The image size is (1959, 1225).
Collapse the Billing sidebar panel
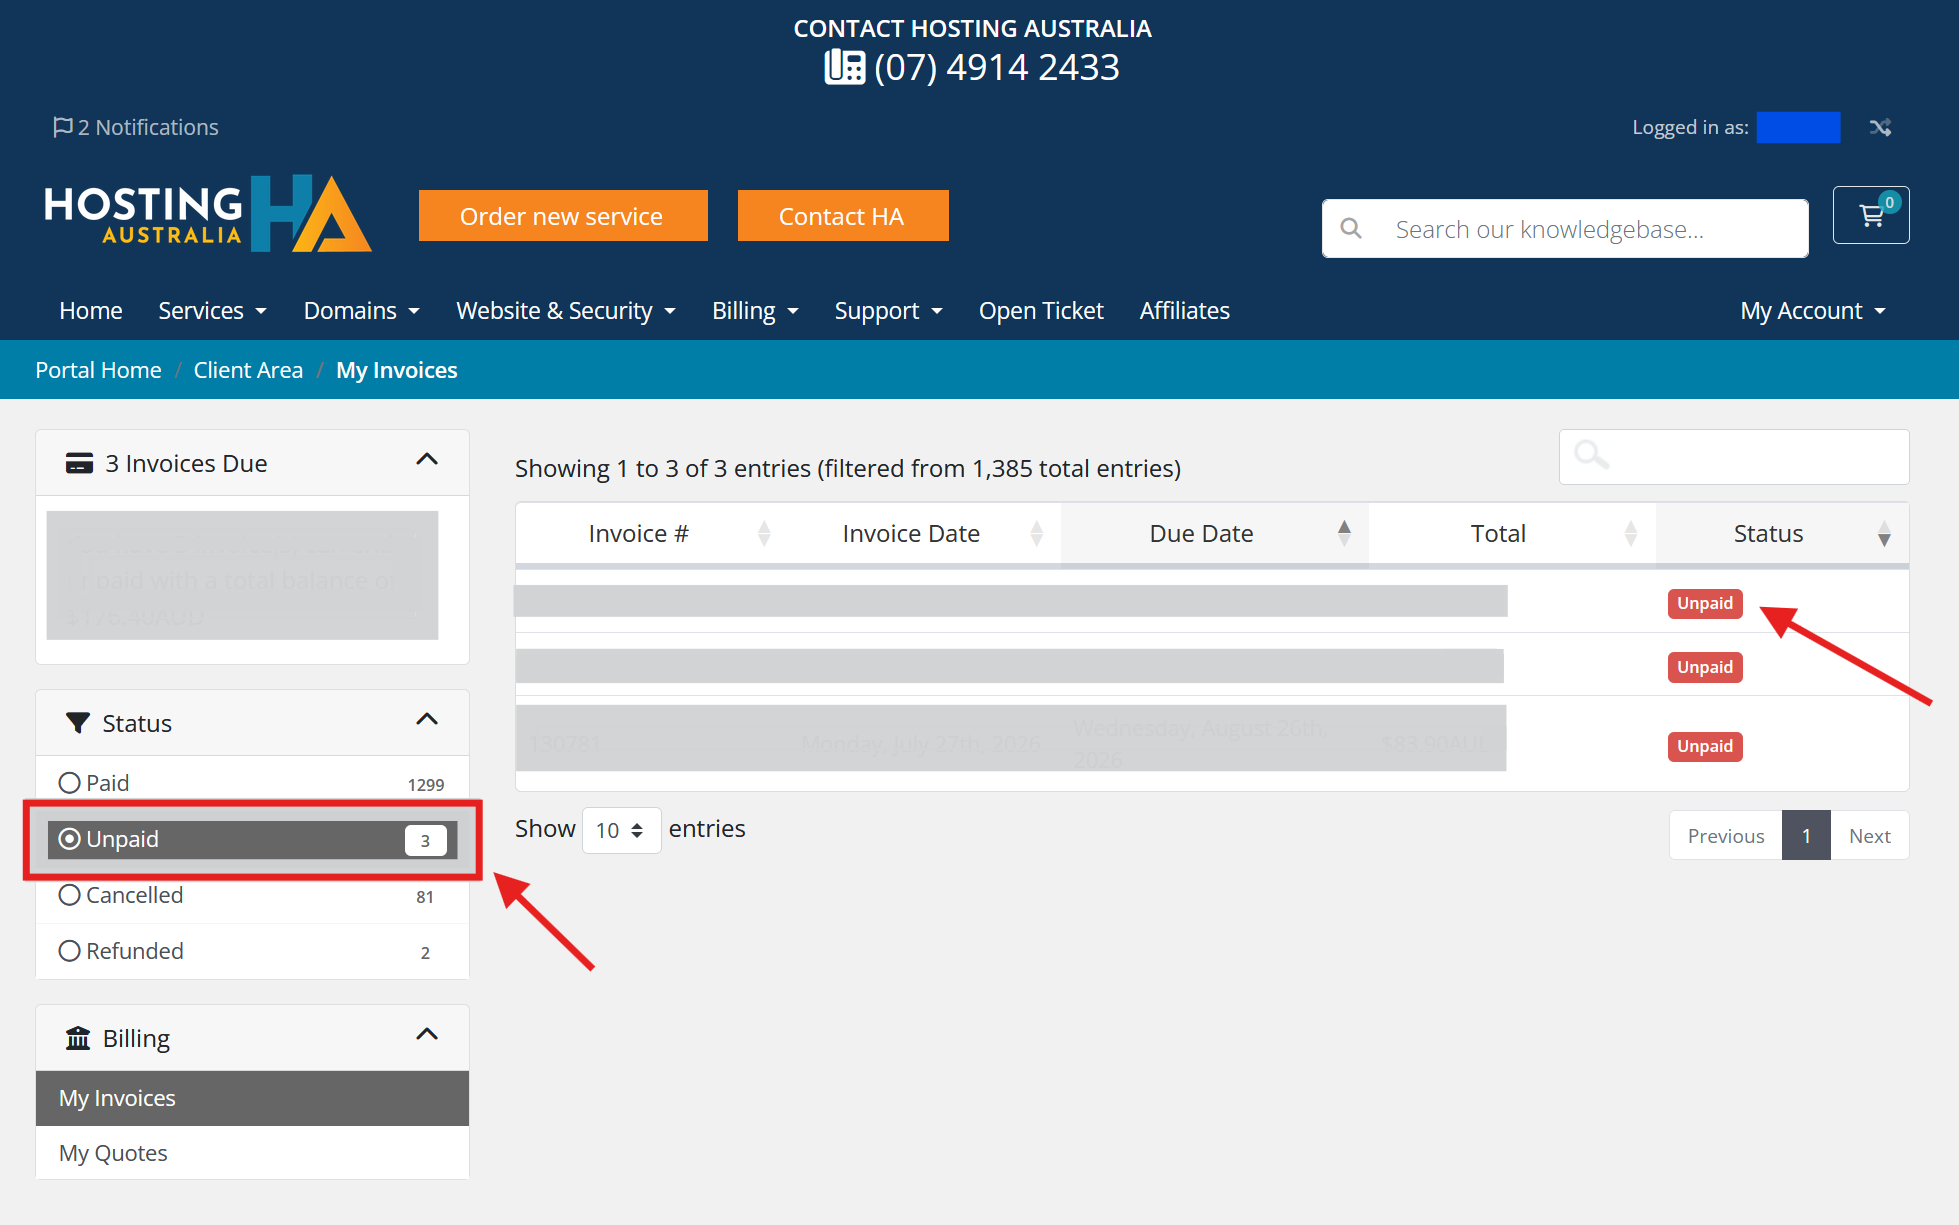pos(427,1035)
